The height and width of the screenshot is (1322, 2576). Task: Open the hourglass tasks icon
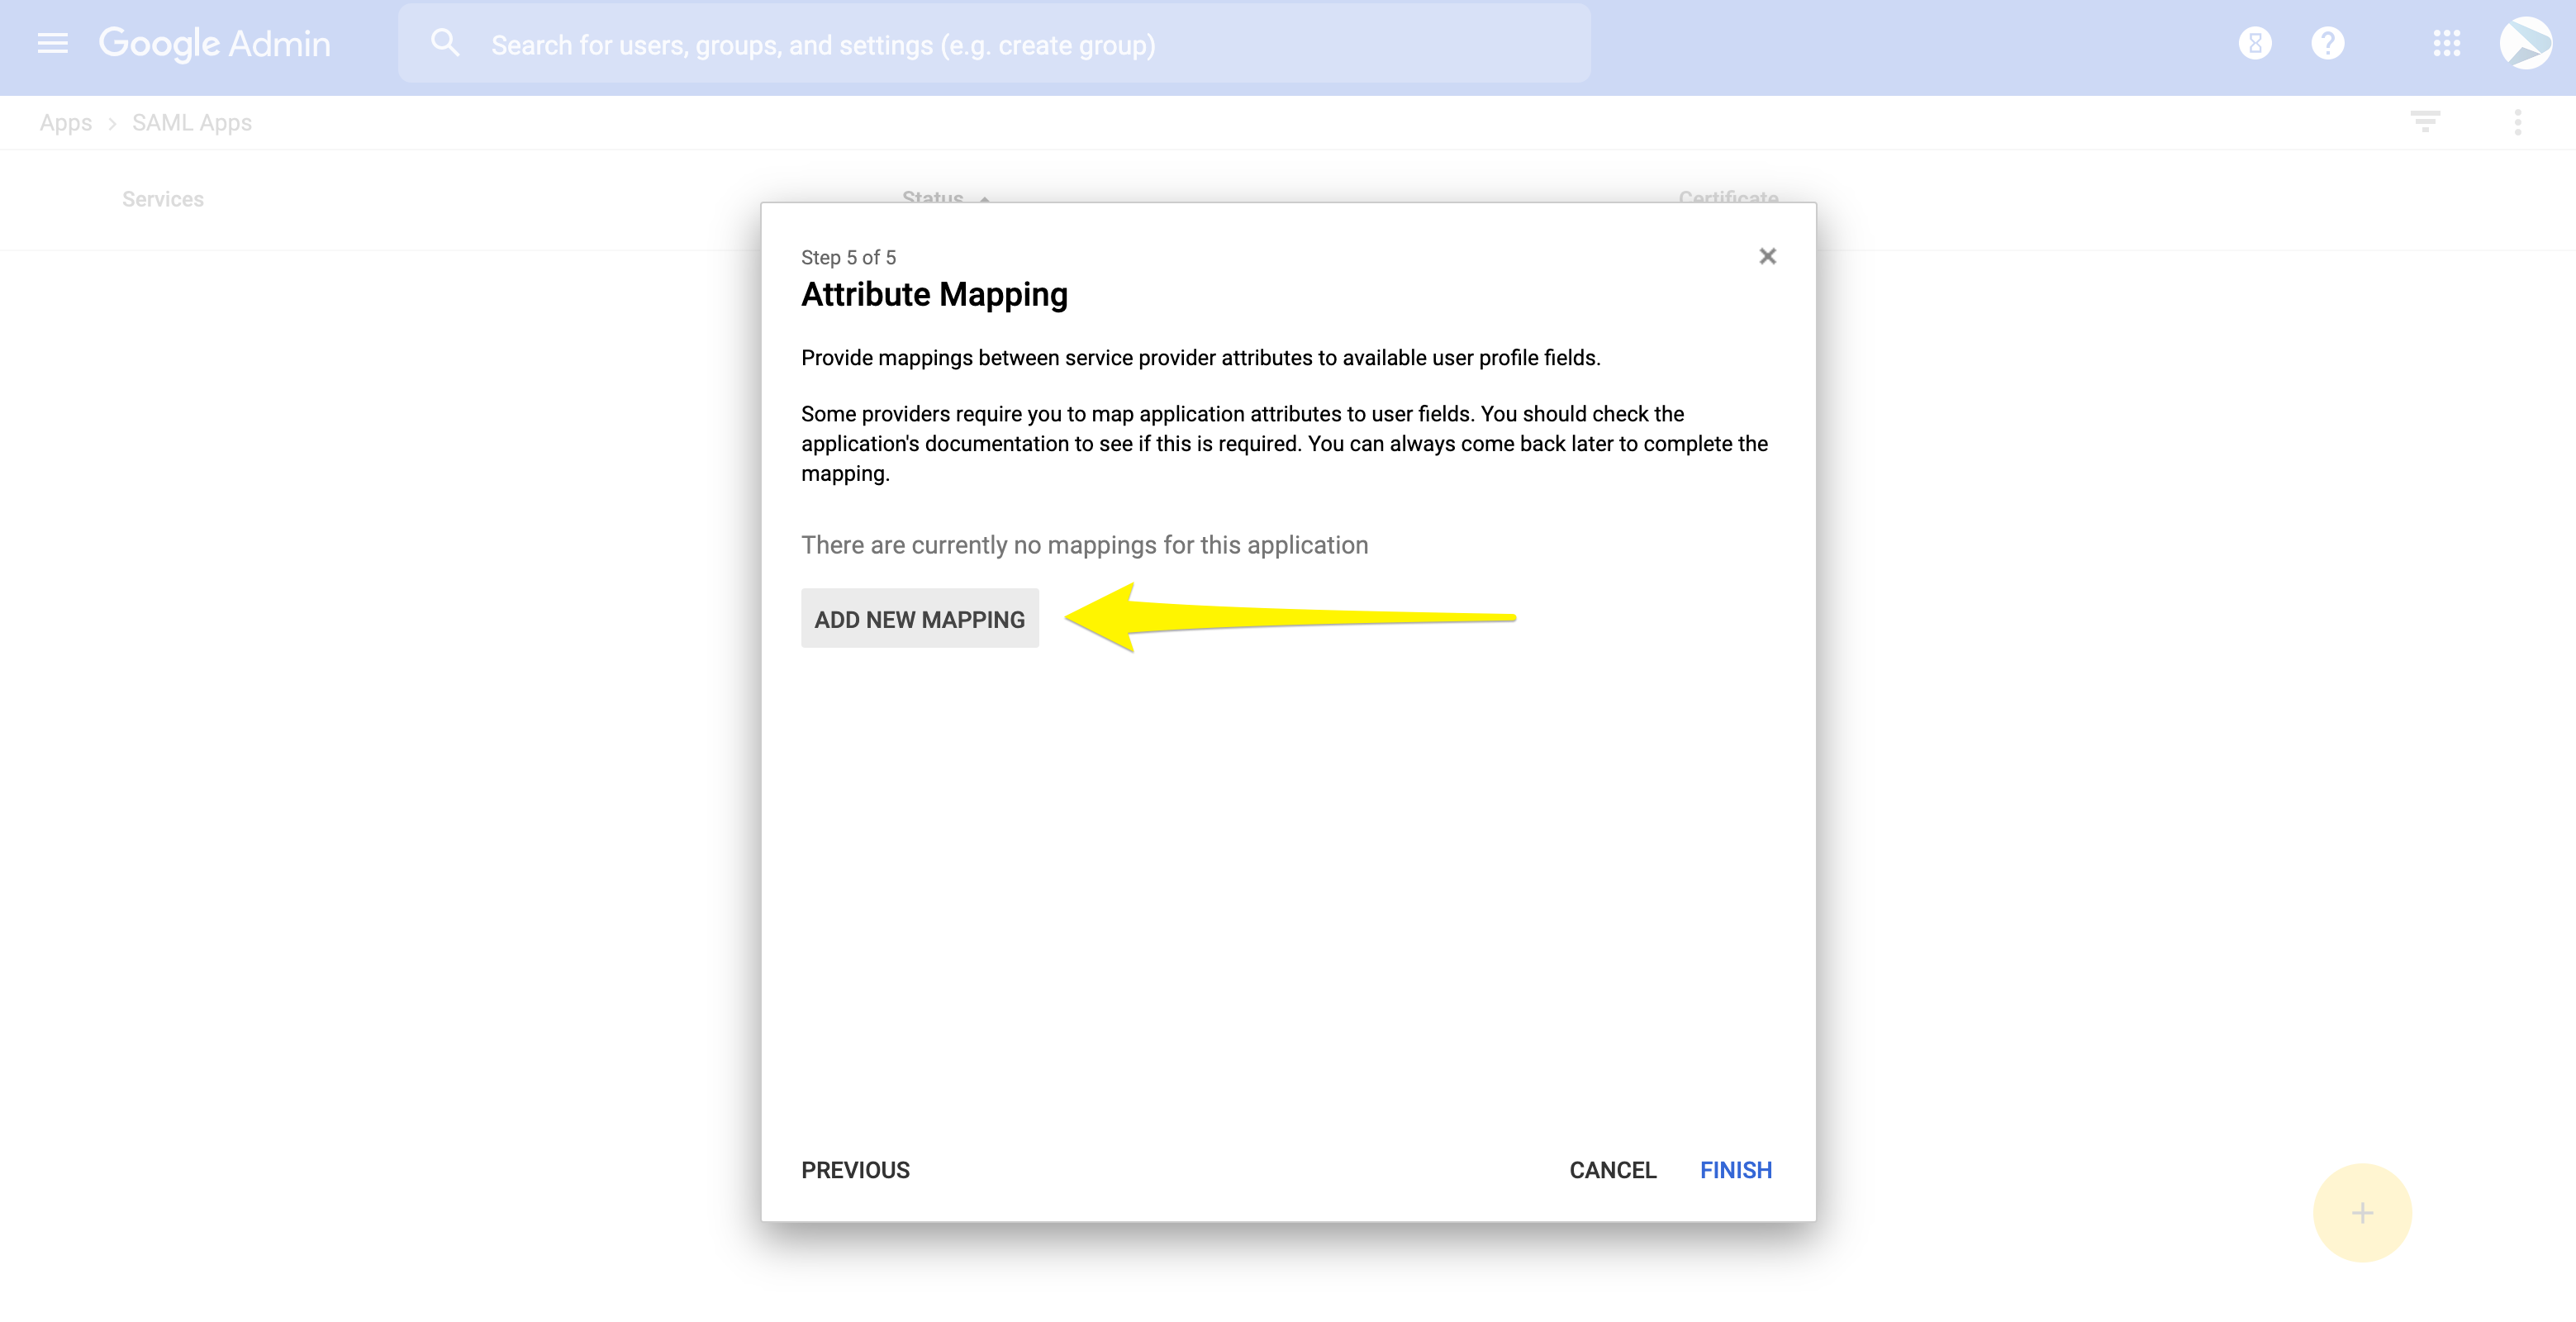pyautogui.click(x=2255, y=43)
